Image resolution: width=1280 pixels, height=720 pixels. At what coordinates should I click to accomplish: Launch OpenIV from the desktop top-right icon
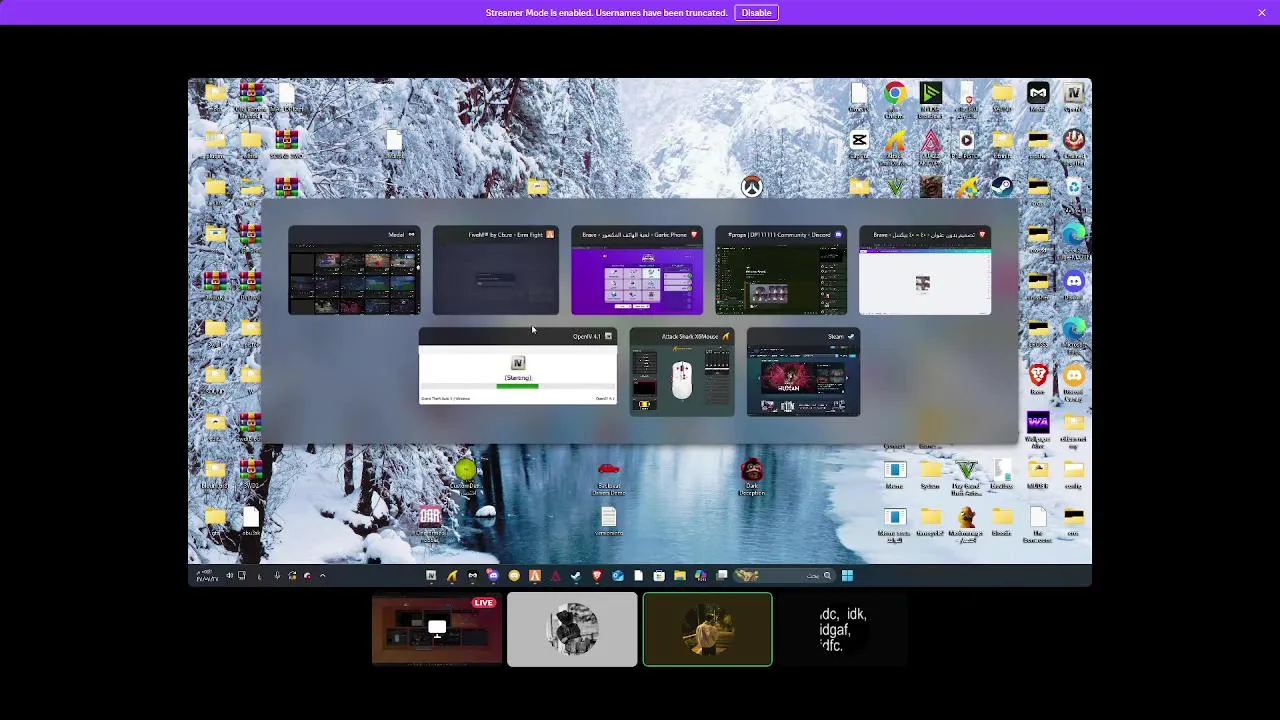[1074, 94]
